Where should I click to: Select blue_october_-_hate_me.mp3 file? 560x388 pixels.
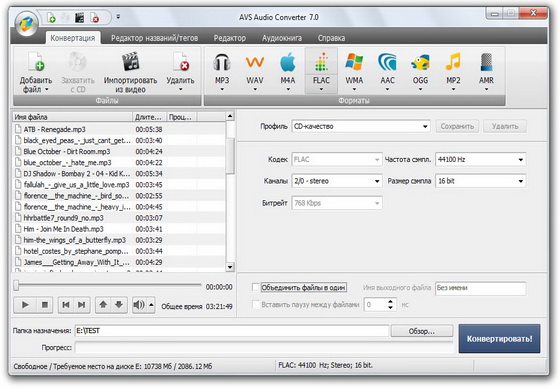pos(119,163)
